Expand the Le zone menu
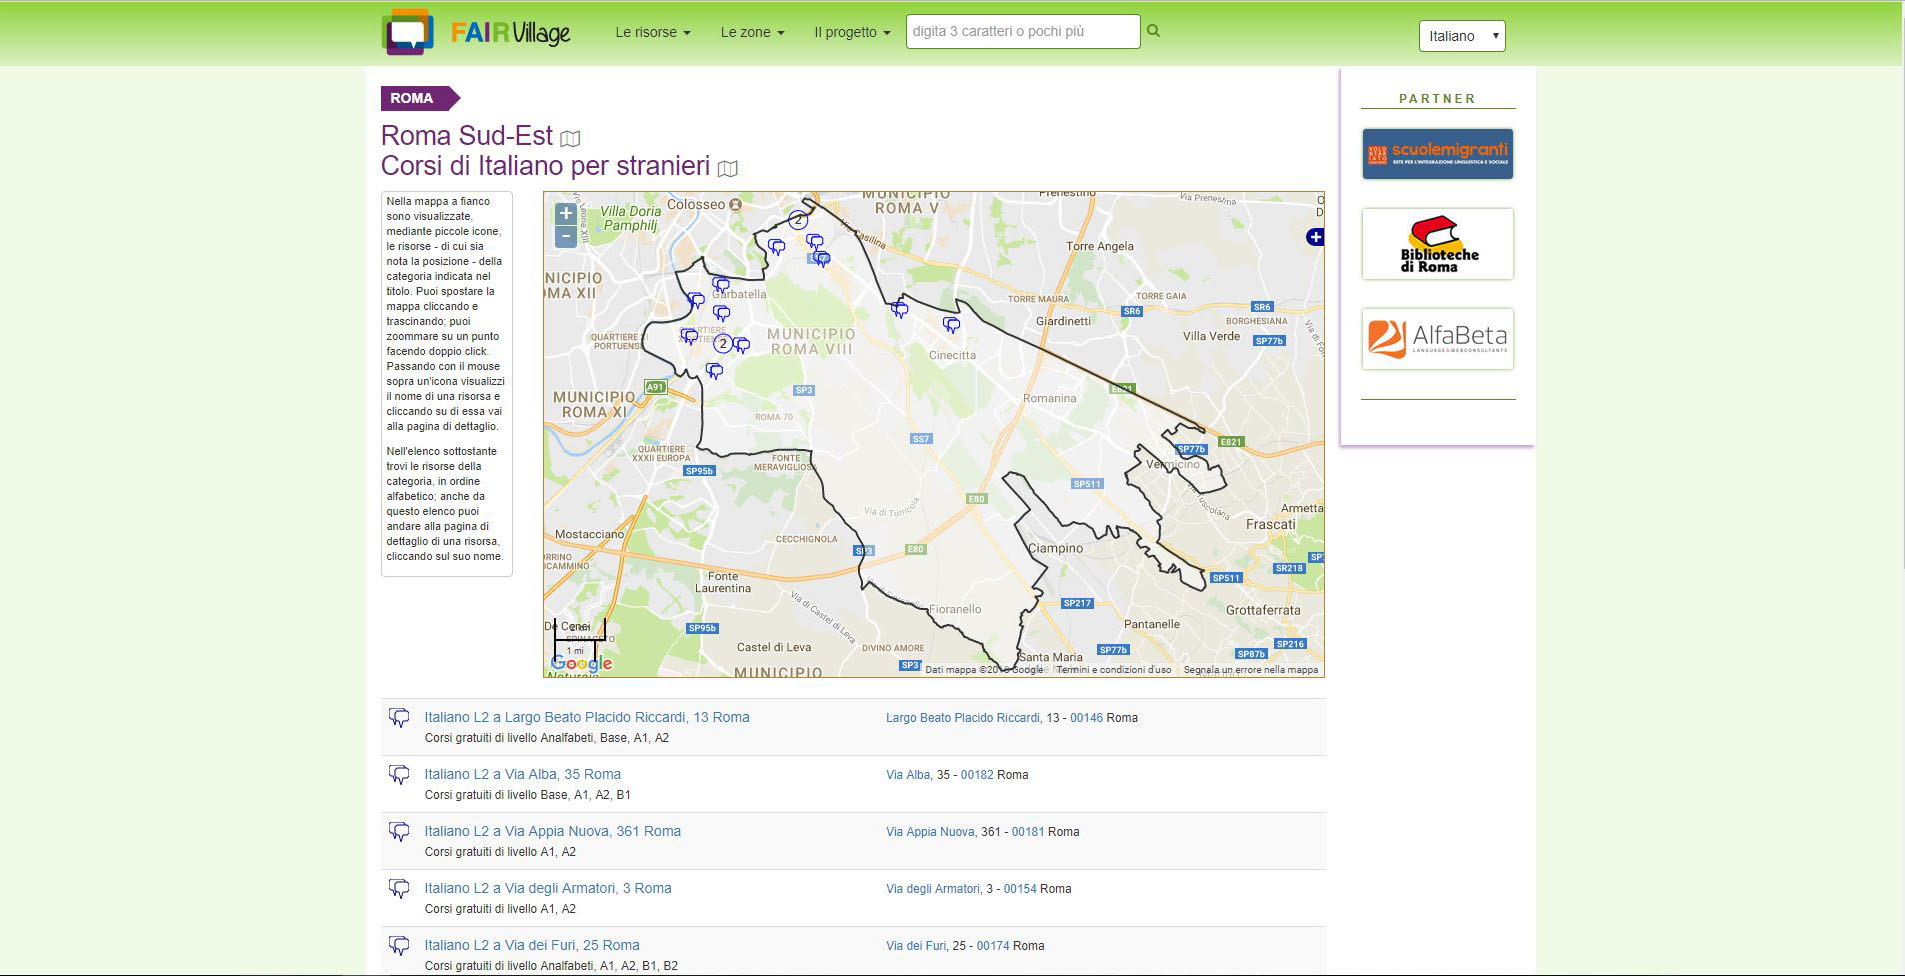This screenshot has width=1905, height=976. click(x=752, y=32)
